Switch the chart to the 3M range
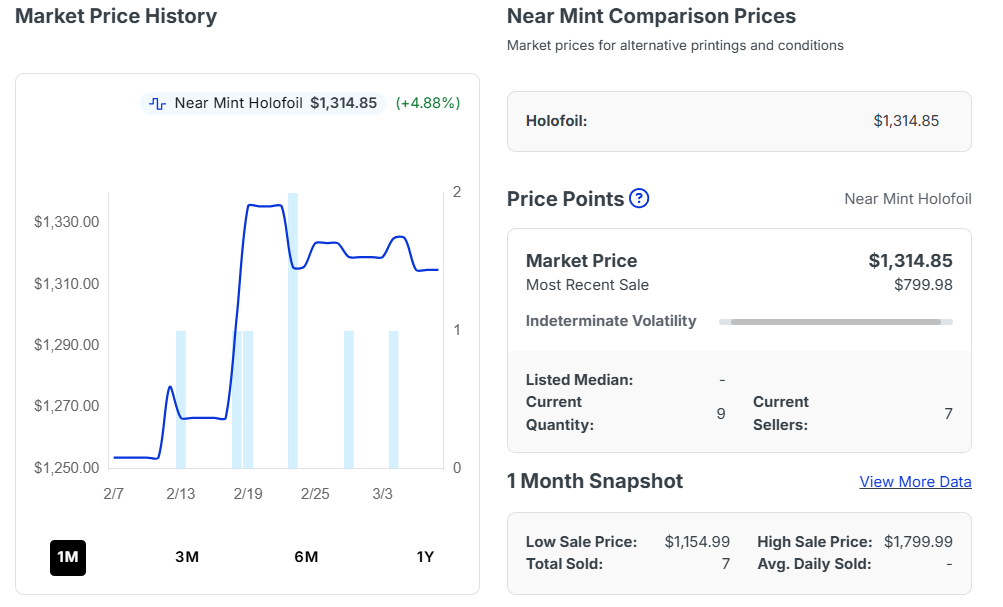The image size is (1003, 607). (x=187, y=557)
